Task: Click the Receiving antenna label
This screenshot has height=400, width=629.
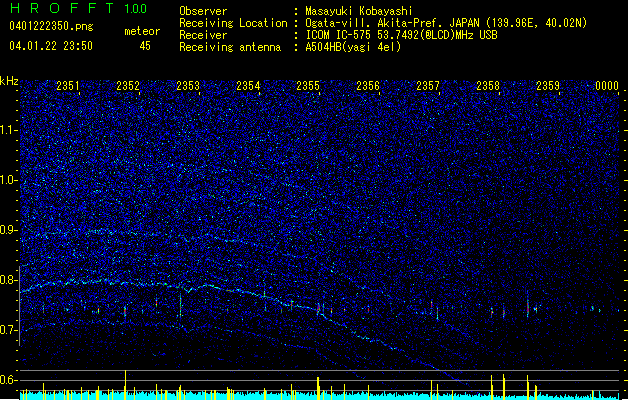Action: click(x=230, y=47)
